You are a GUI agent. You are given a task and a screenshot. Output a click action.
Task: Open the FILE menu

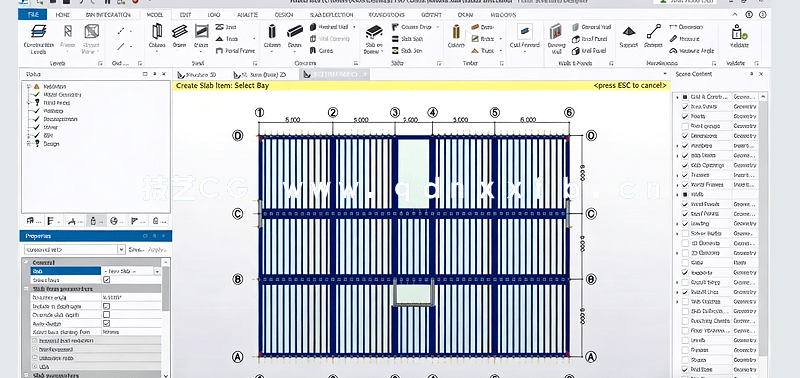pos(33,15)
